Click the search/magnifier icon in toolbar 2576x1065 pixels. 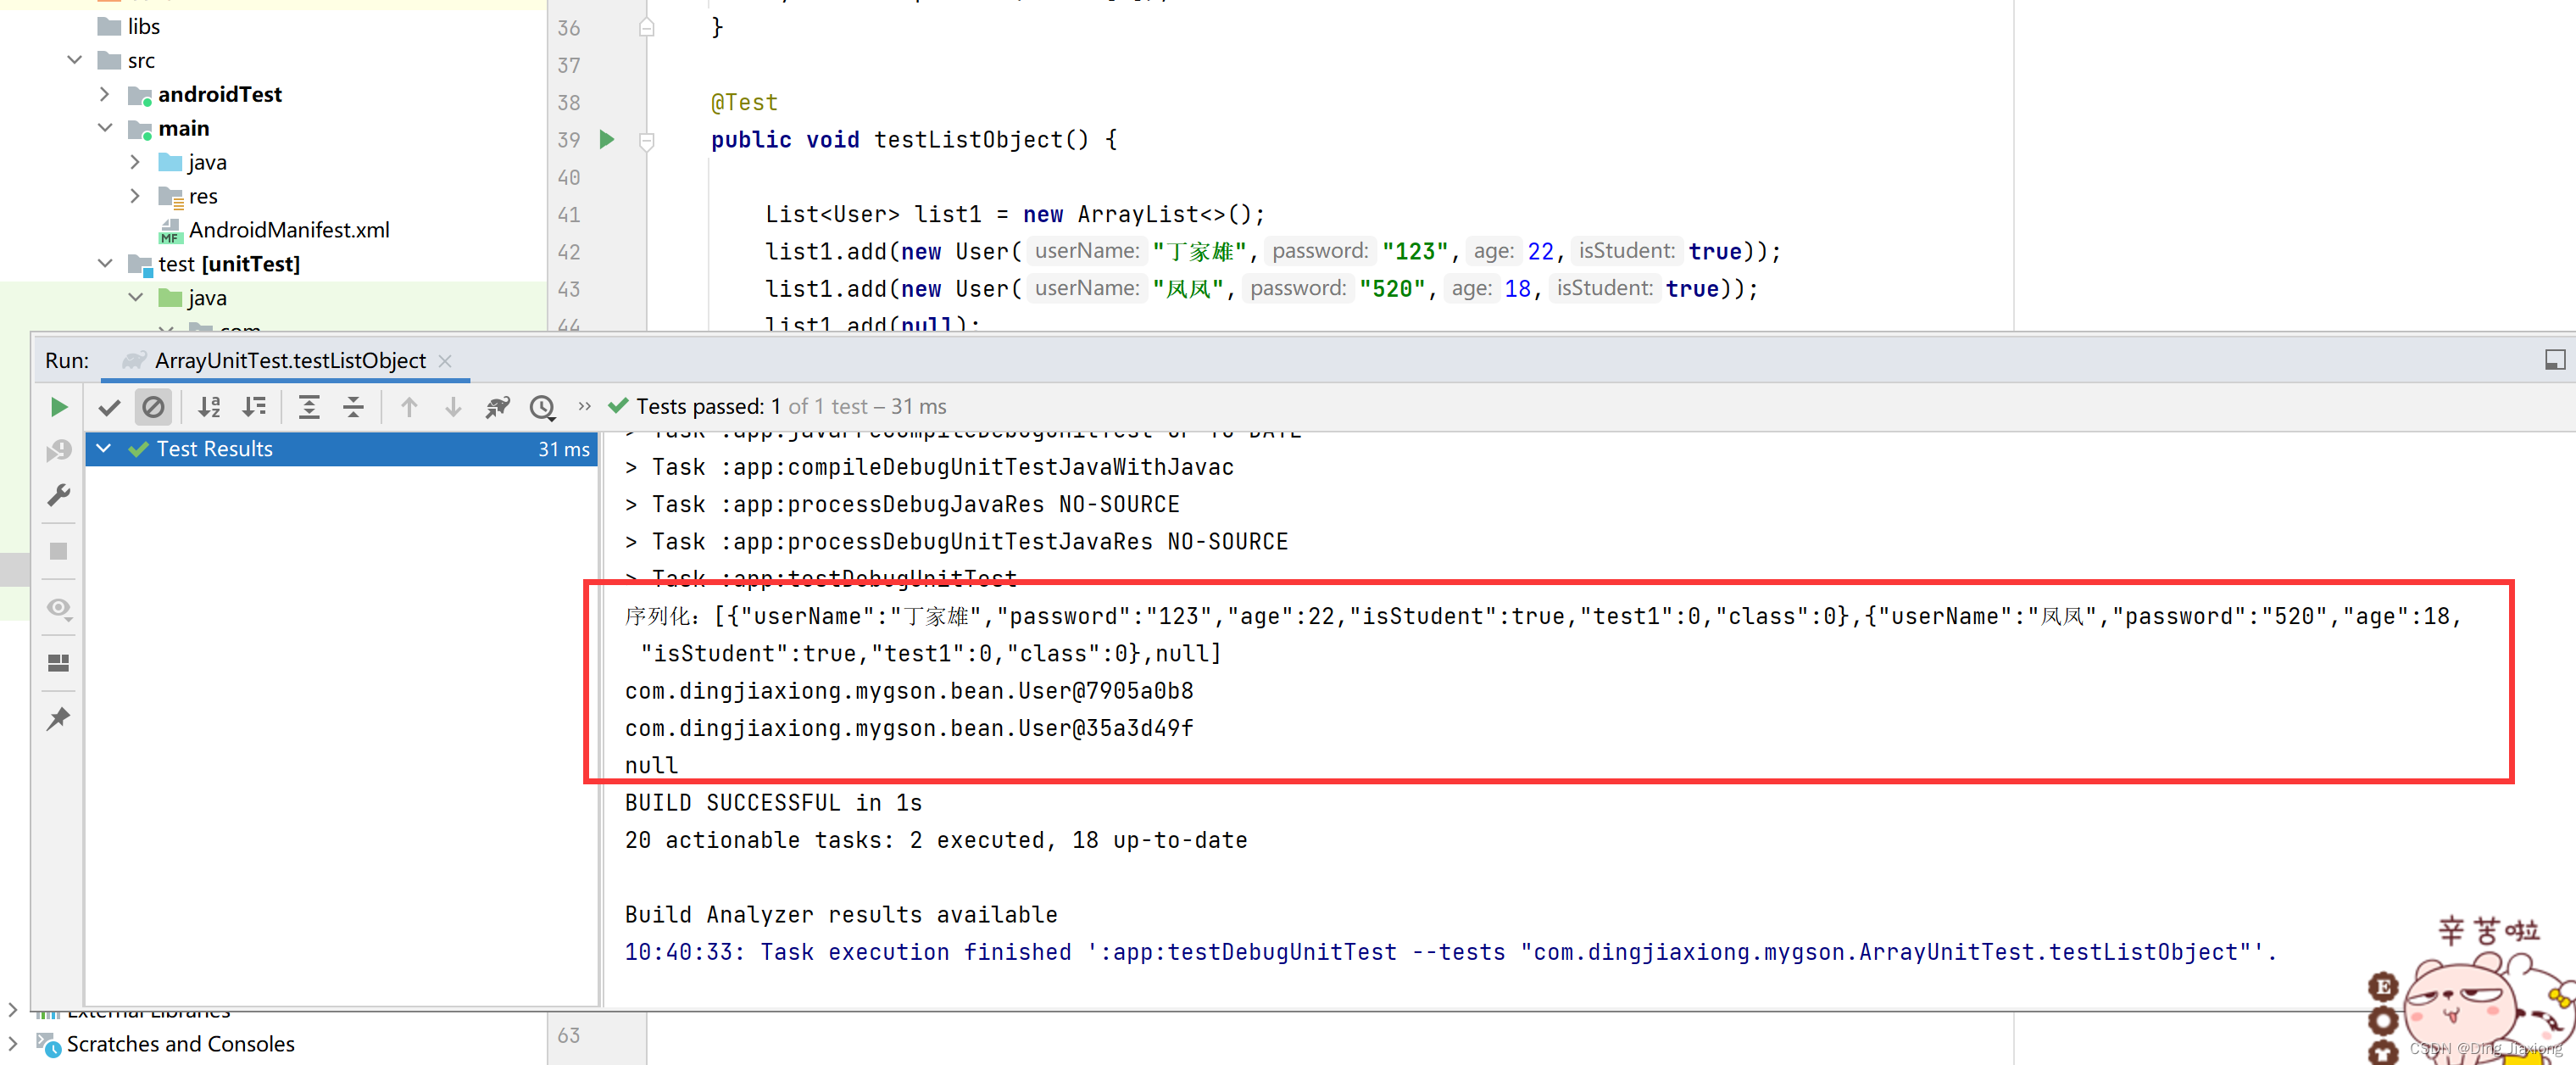[x=542, y=406]
